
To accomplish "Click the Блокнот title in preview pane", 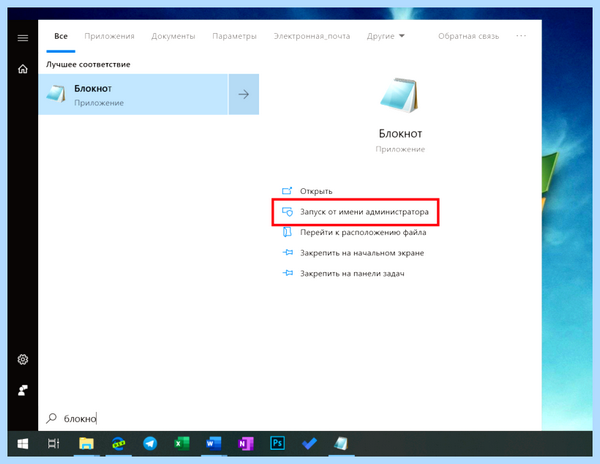I will (x=400, y=134).
